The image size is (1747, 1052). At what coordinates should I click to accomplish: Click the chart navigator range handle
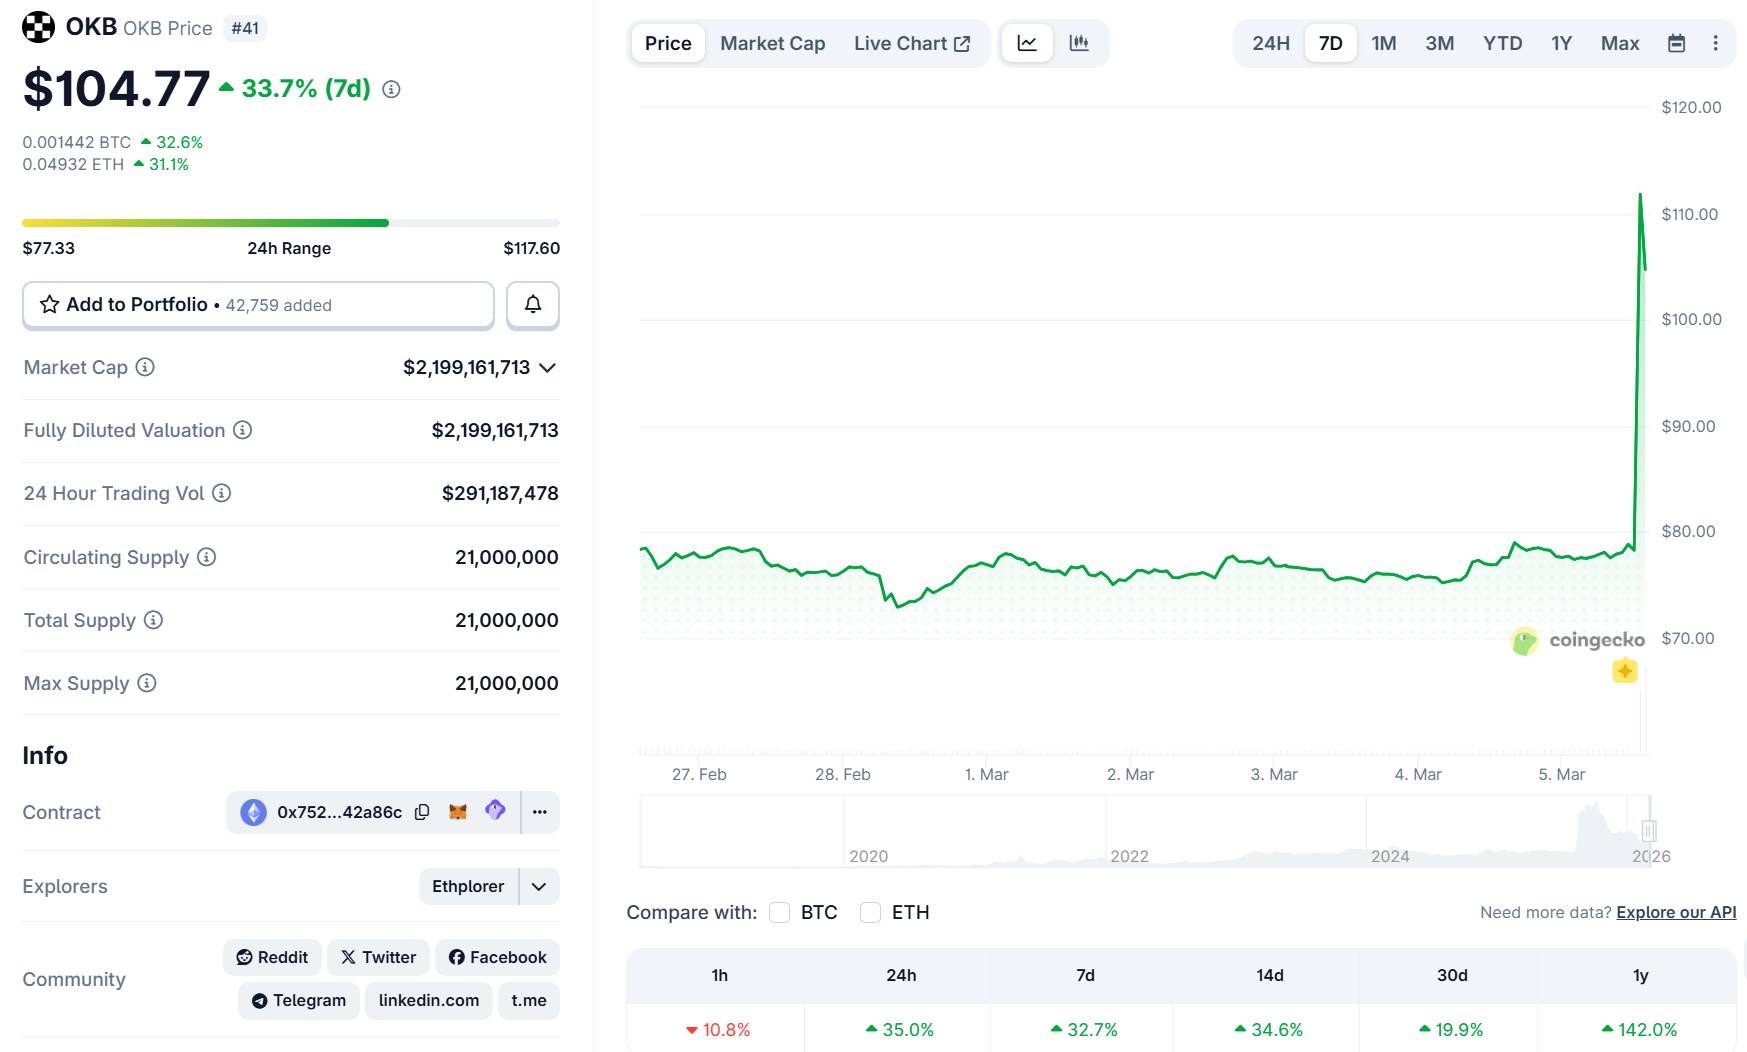tap(1649, 830)
